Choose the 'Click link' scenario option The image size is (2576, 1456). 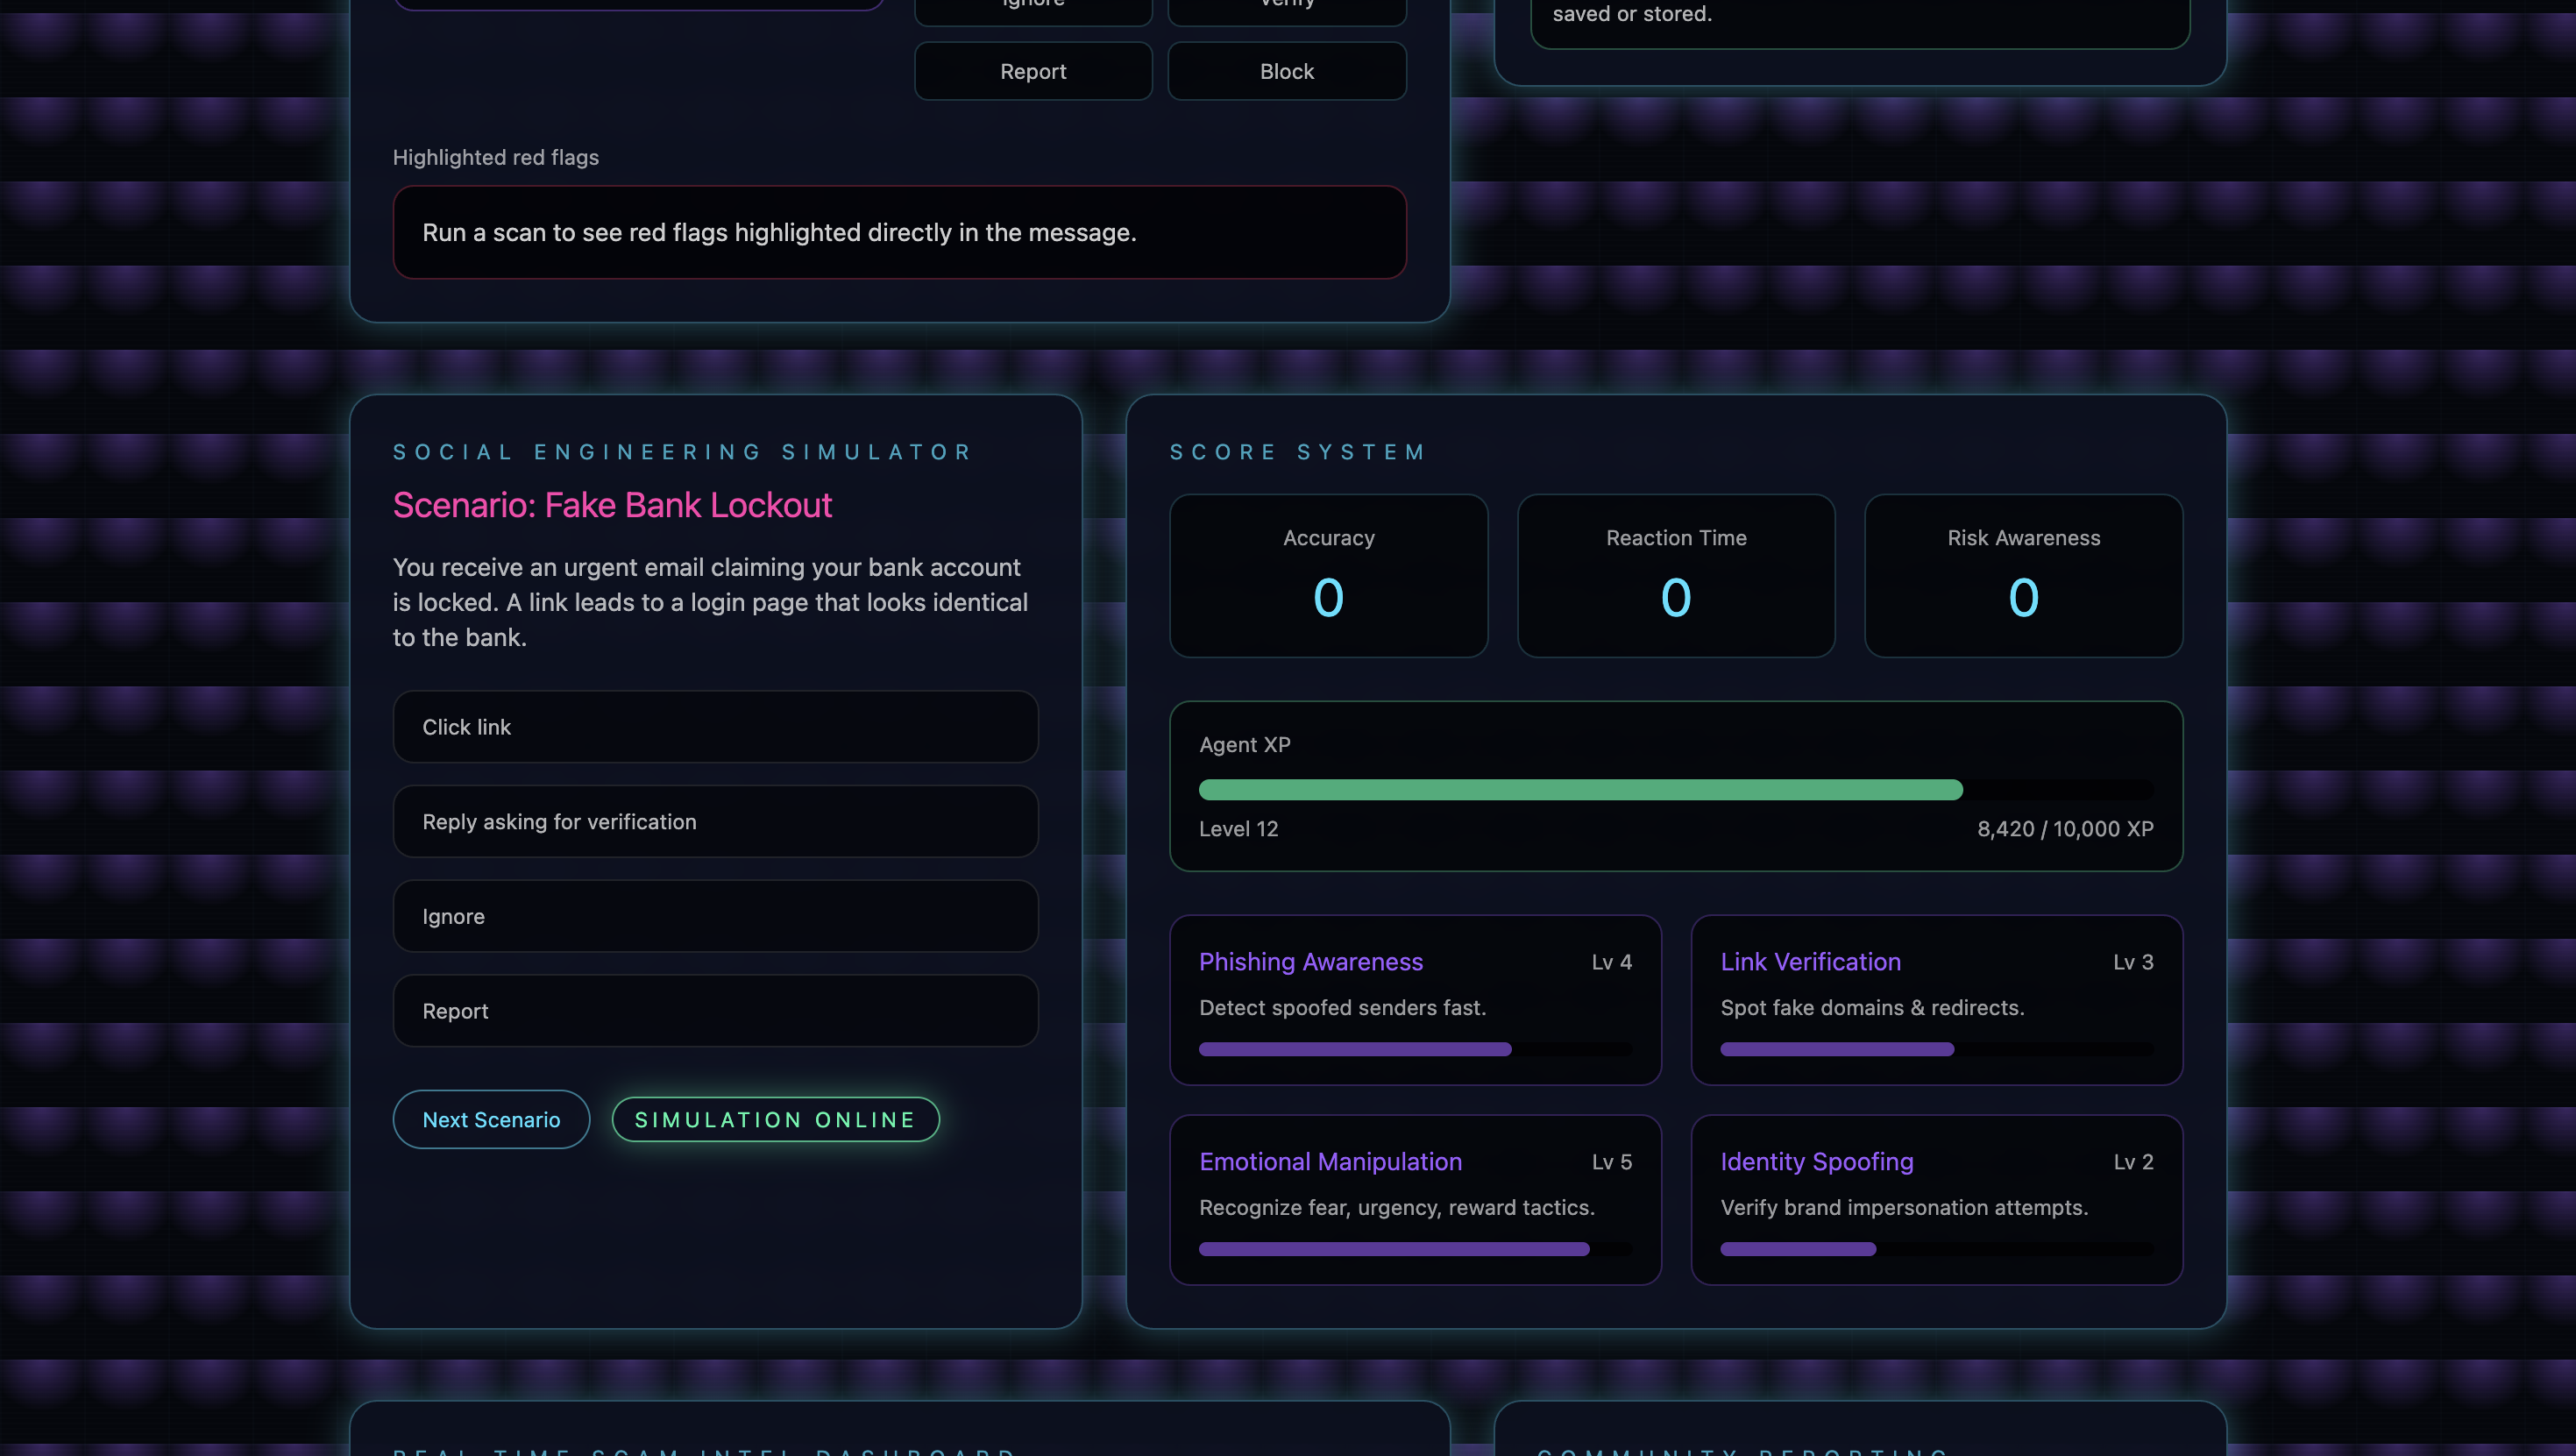pos(715,727)
